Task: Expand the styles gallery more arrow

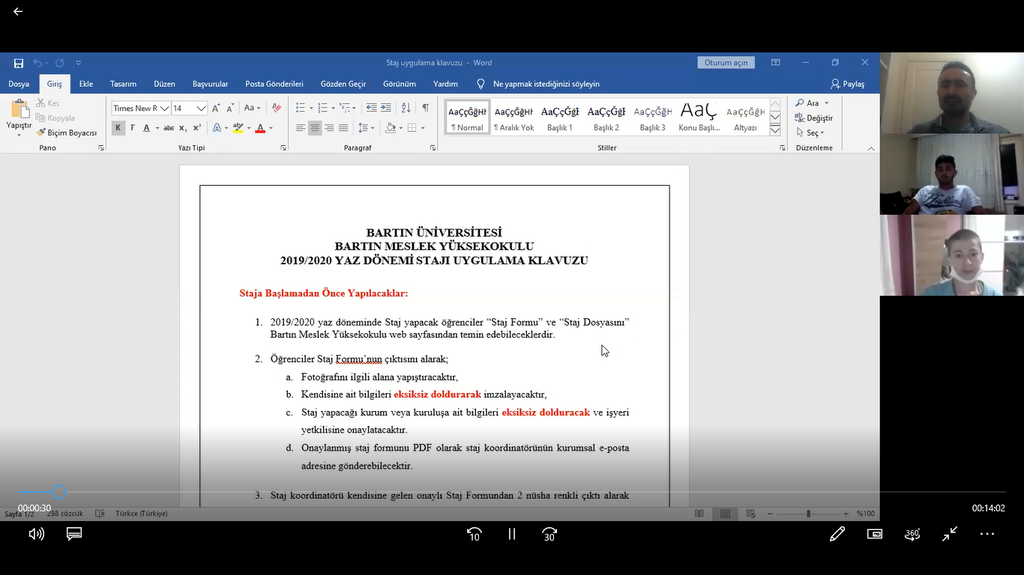Action: [775, 130]
